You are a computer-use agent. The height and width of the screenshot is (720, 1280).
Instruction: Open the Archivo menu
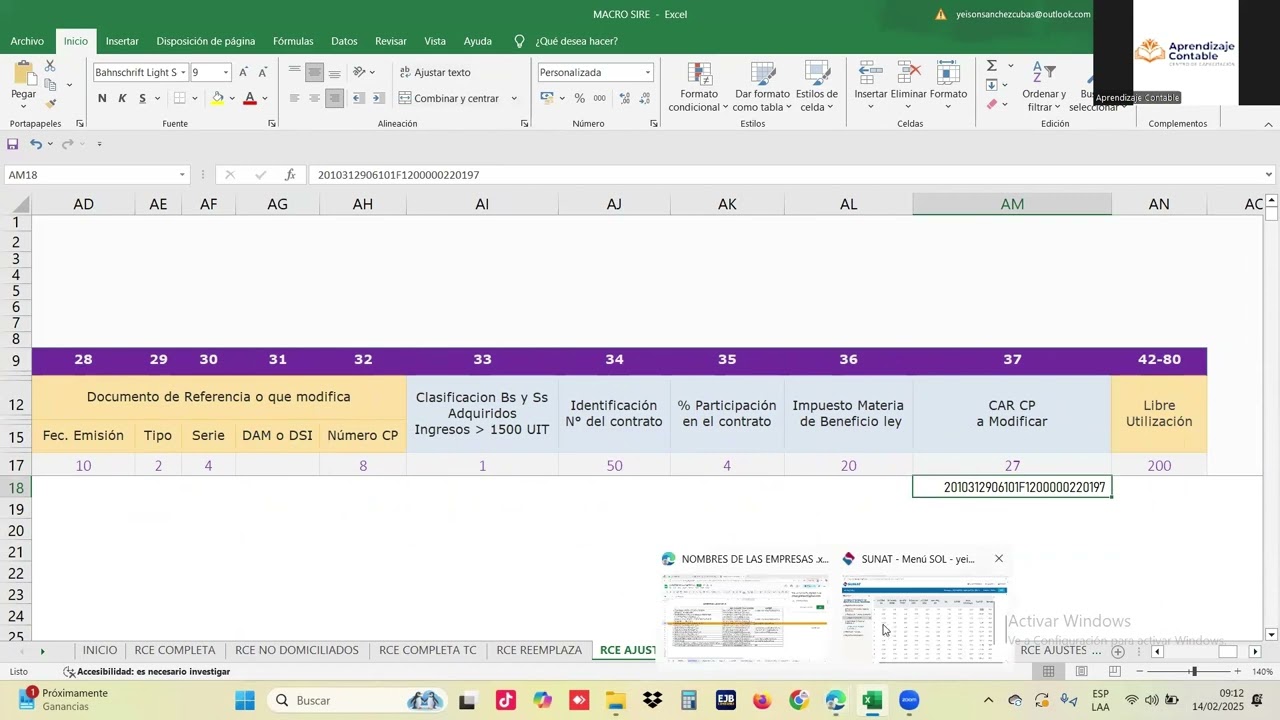coord(27,41)
